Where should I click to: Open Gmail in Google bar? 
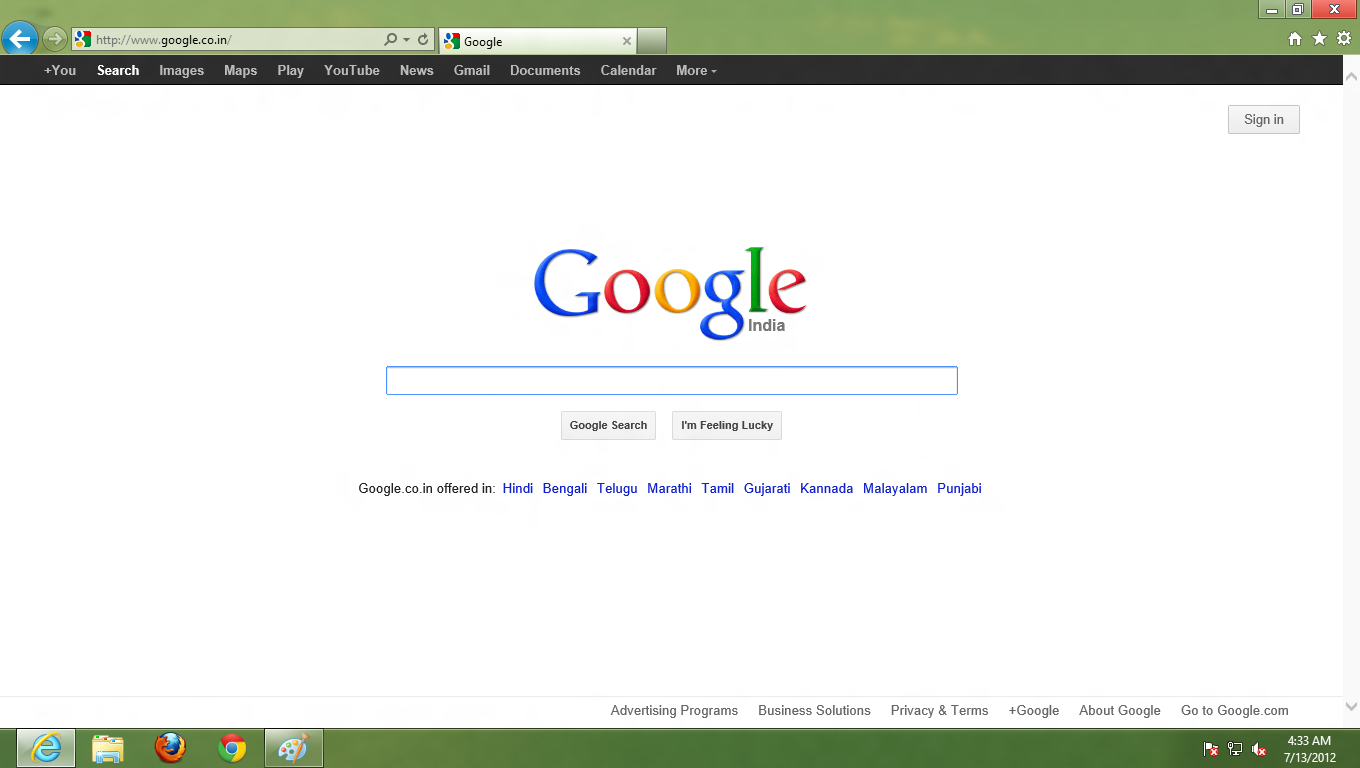coord(472,70)
